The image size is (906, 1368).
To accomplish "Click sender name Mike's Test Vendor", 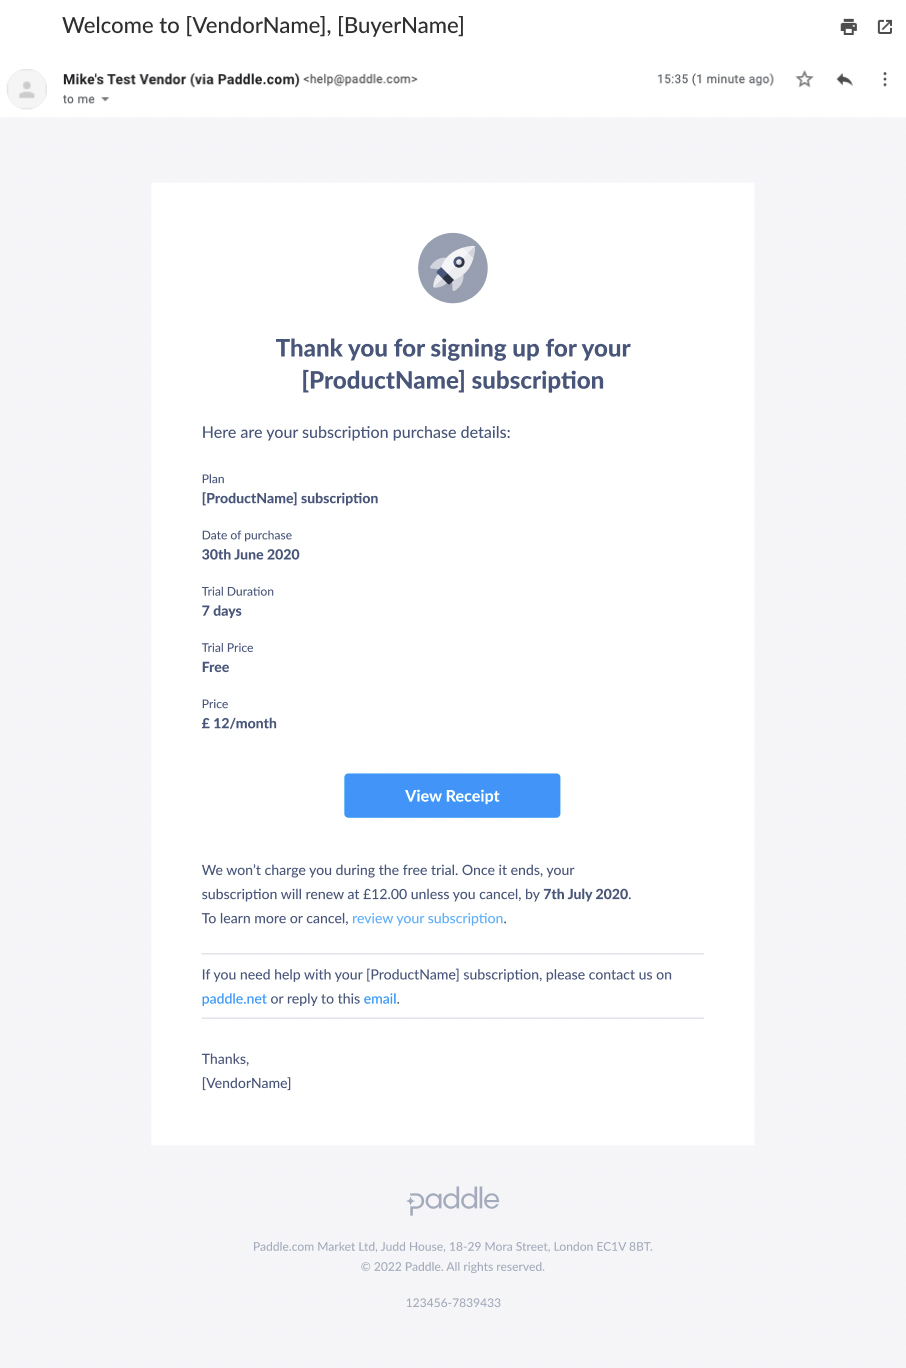I will pyautogui.click(x=181, y=79).
